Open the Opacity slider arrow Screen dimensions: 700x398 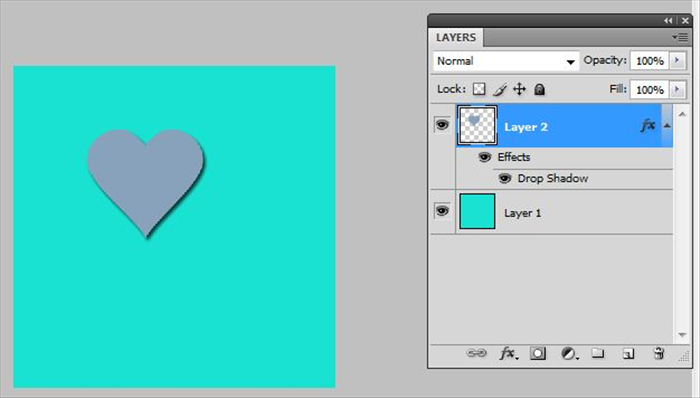pos(677,60)
